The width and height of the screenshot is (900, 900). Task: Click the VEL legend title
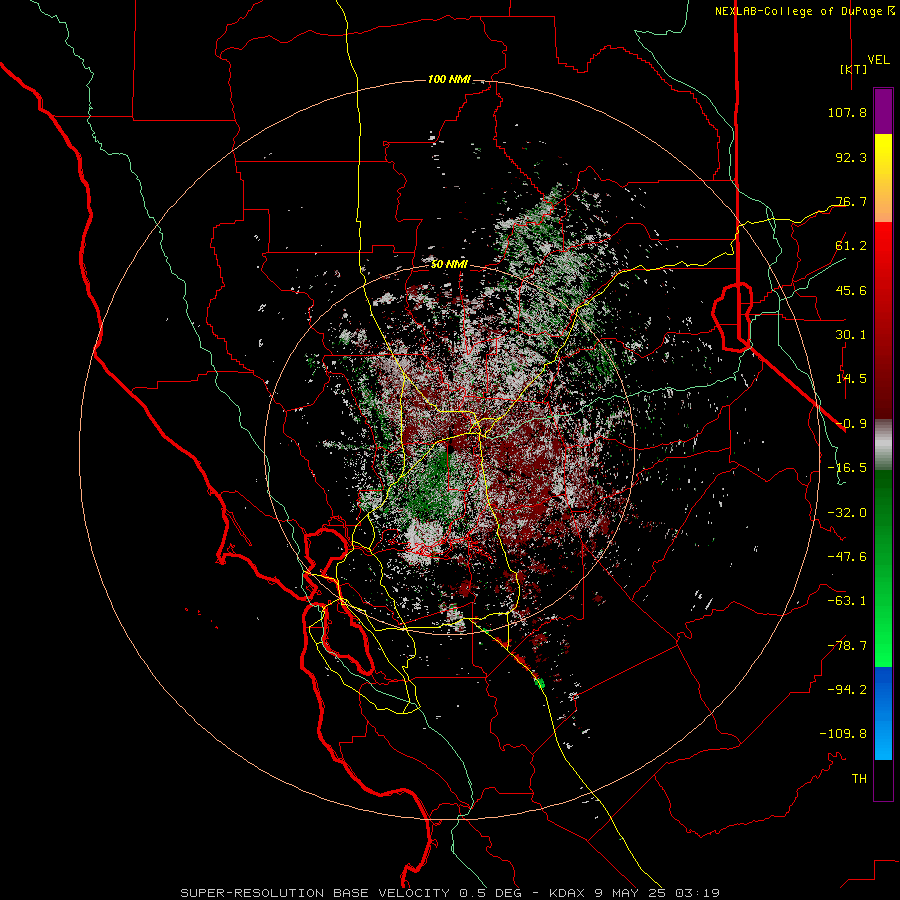pyautogui.click(x=878, y=60)
